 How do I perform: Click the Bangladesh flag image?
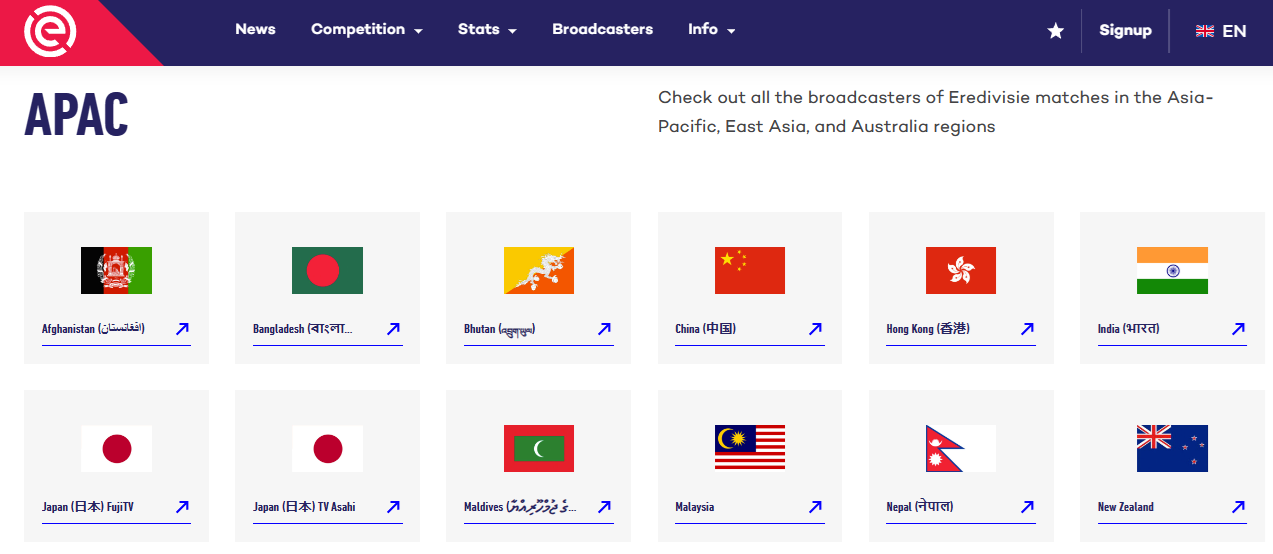pyautogui.click(x=327, y=270)
